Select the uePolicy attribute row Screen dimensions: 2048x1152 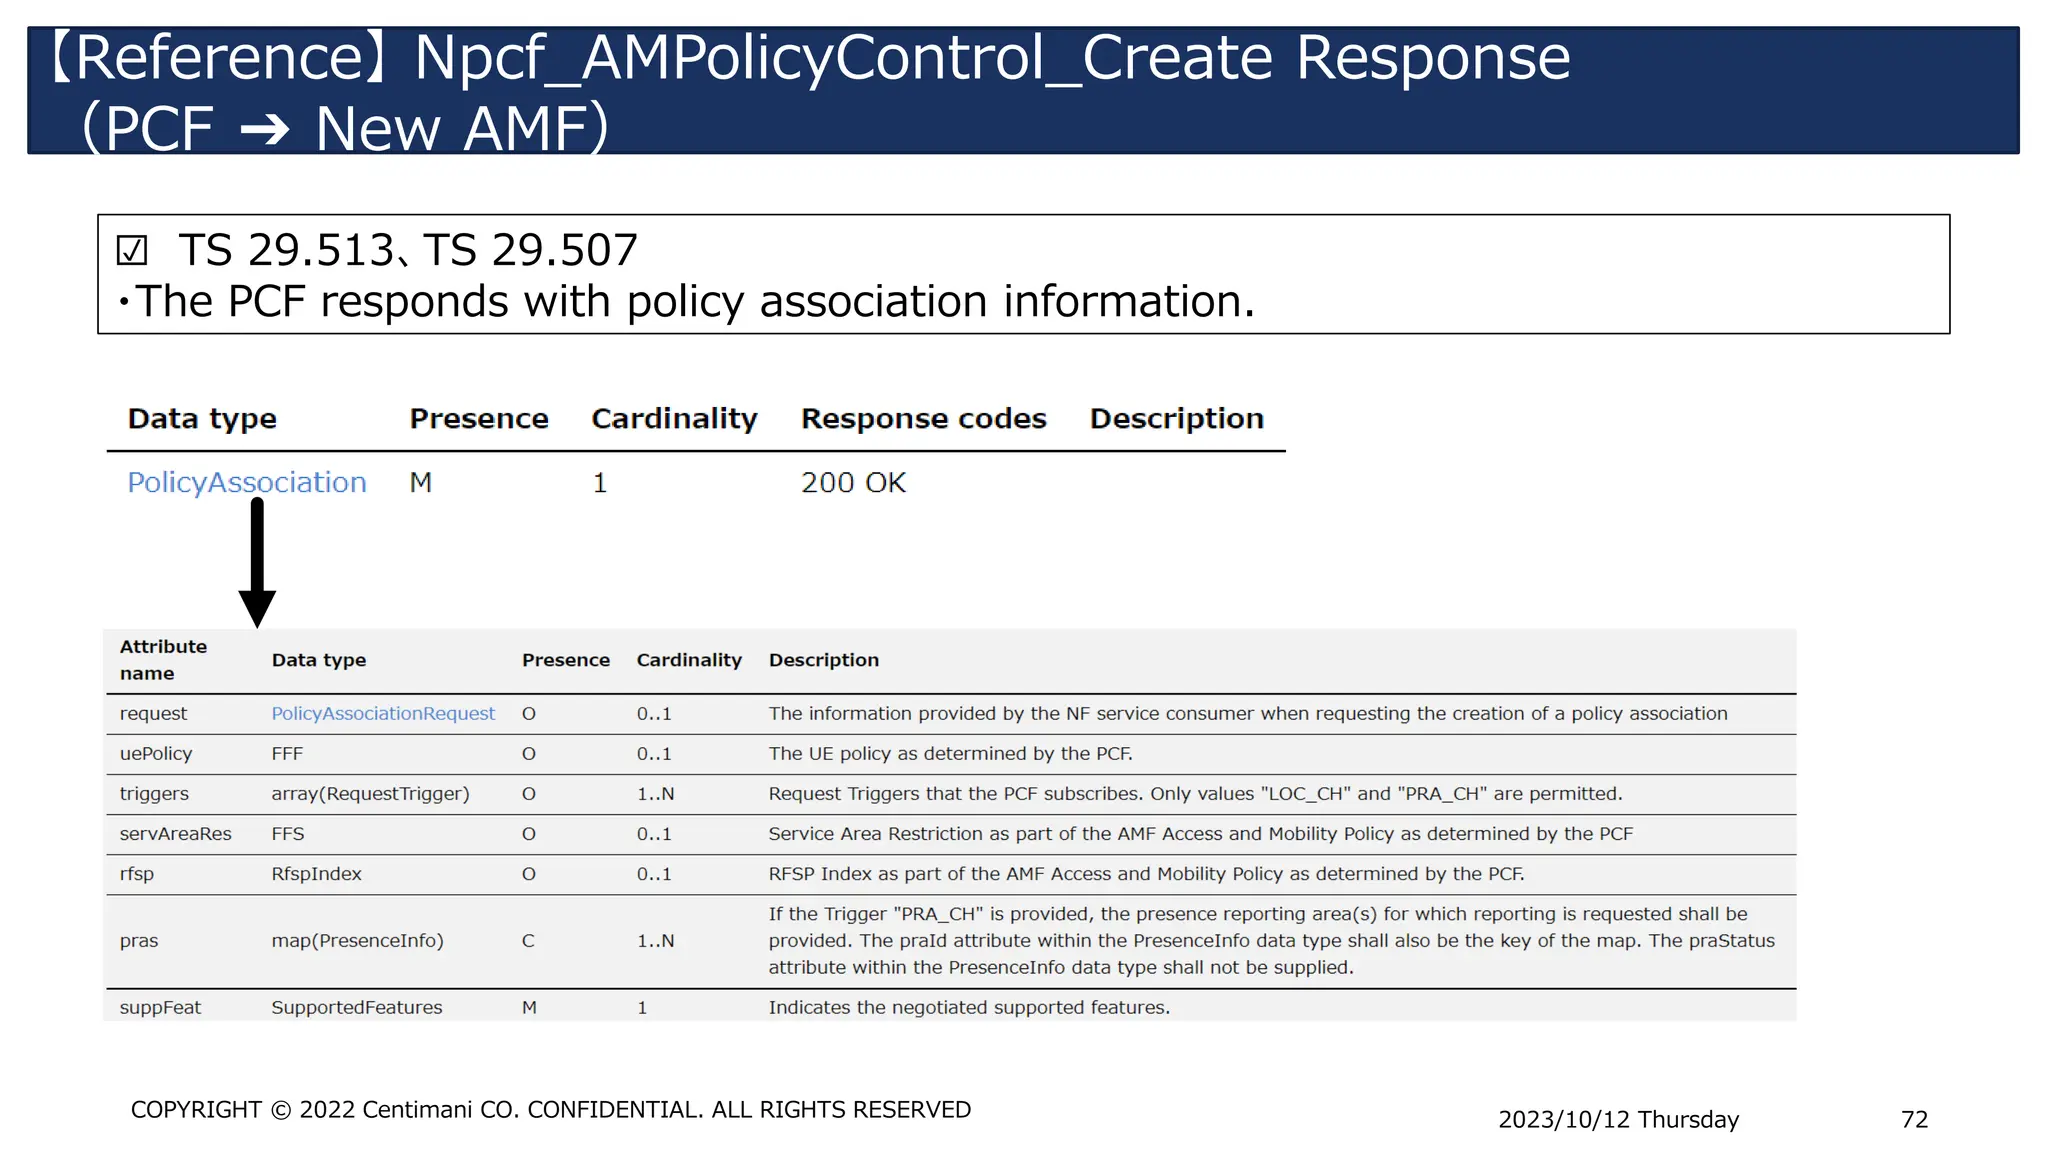[x=156, y=754]
